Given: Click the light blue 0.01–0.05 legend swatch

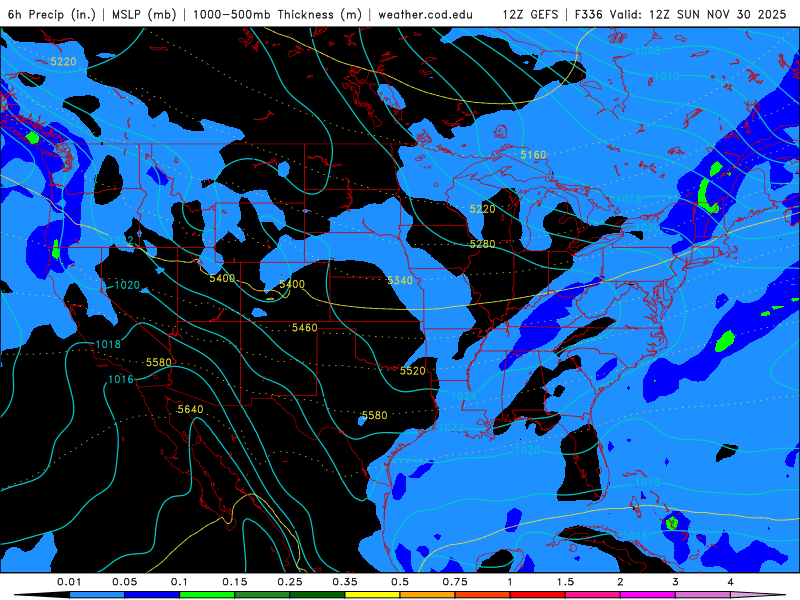Looking at the screenshot, I should pos(97,595).
